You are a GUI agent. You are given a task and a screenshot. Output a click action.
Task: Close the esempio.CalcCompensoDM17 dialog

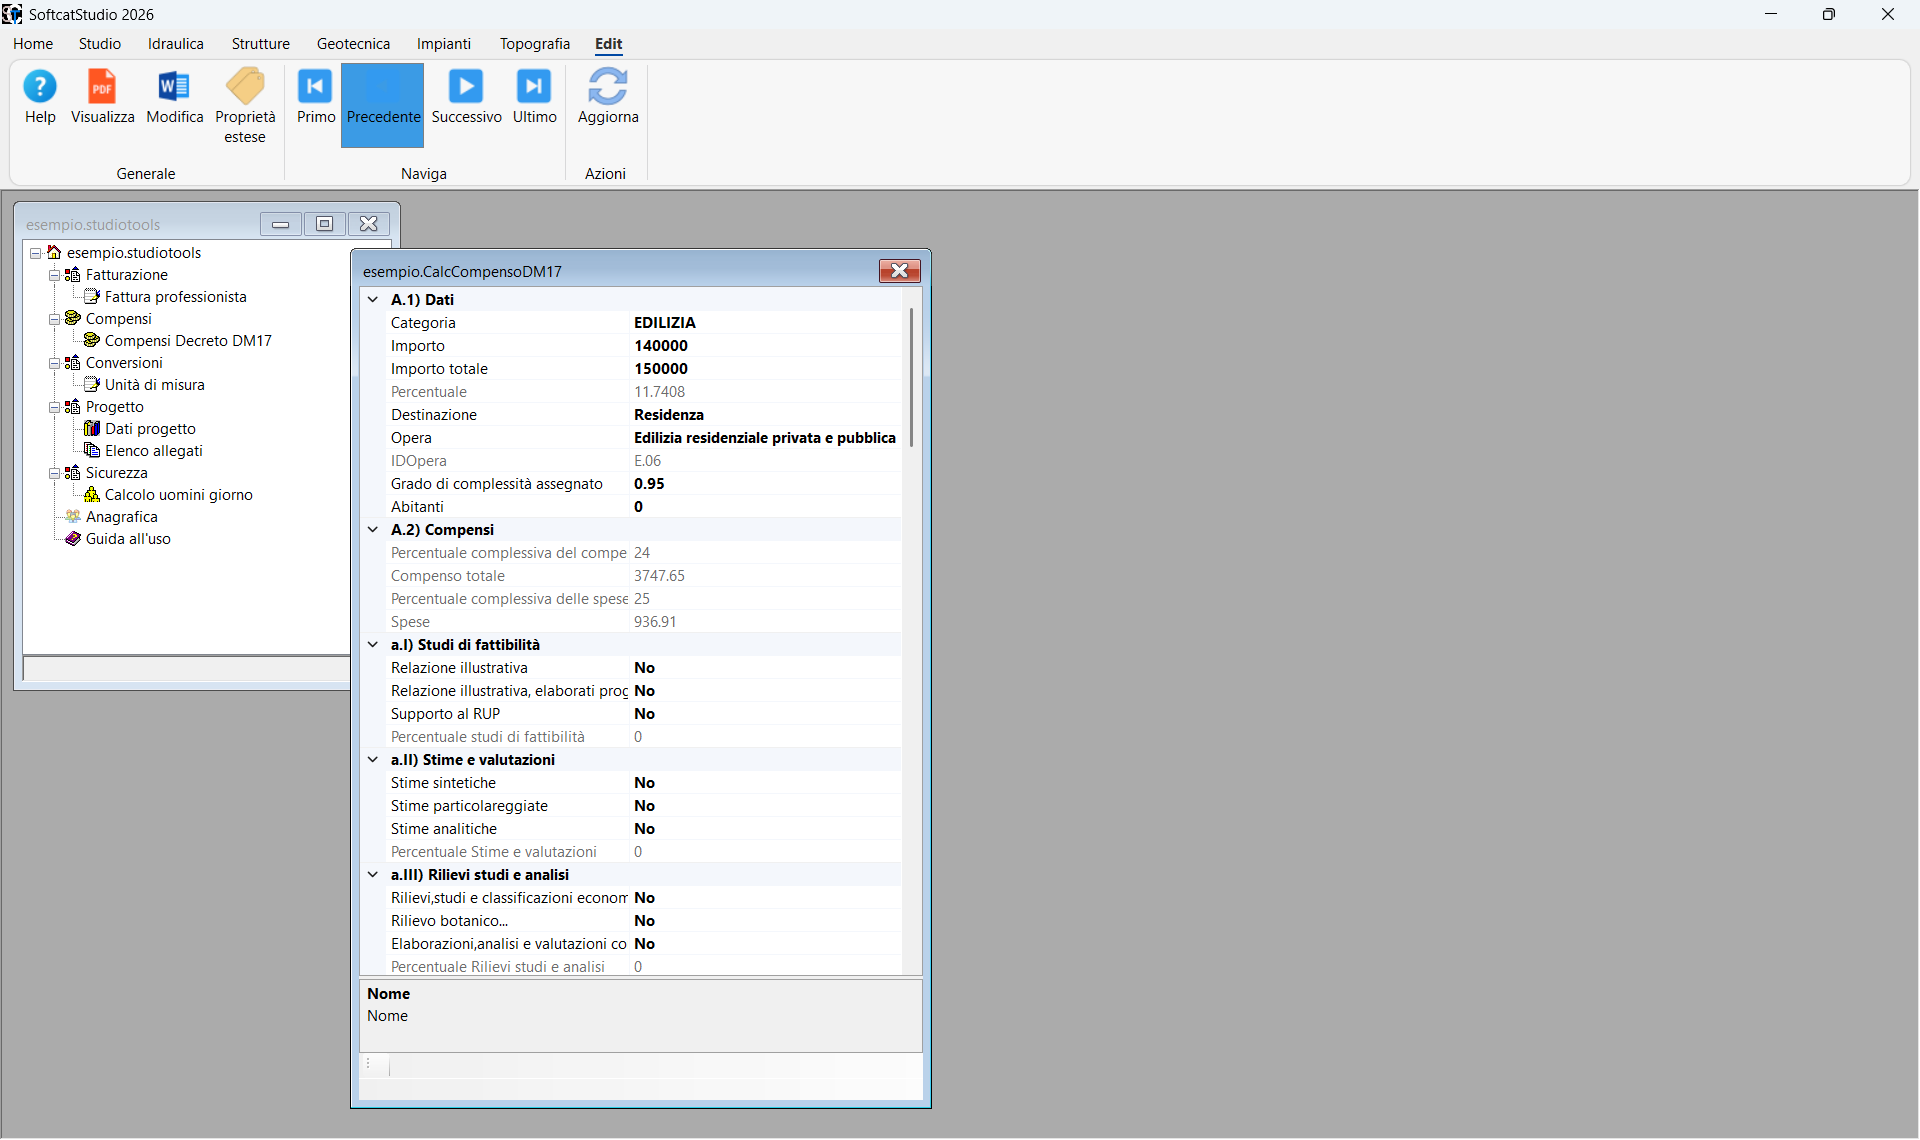(899, 271)
